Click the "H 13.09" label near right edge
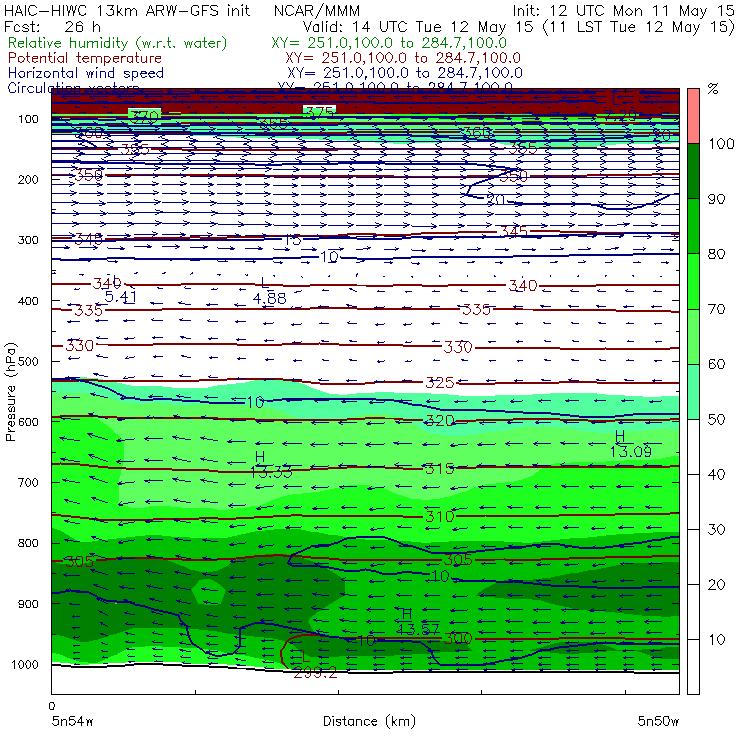This screenshot has height=740, width=740. click(x=631, y=444)
